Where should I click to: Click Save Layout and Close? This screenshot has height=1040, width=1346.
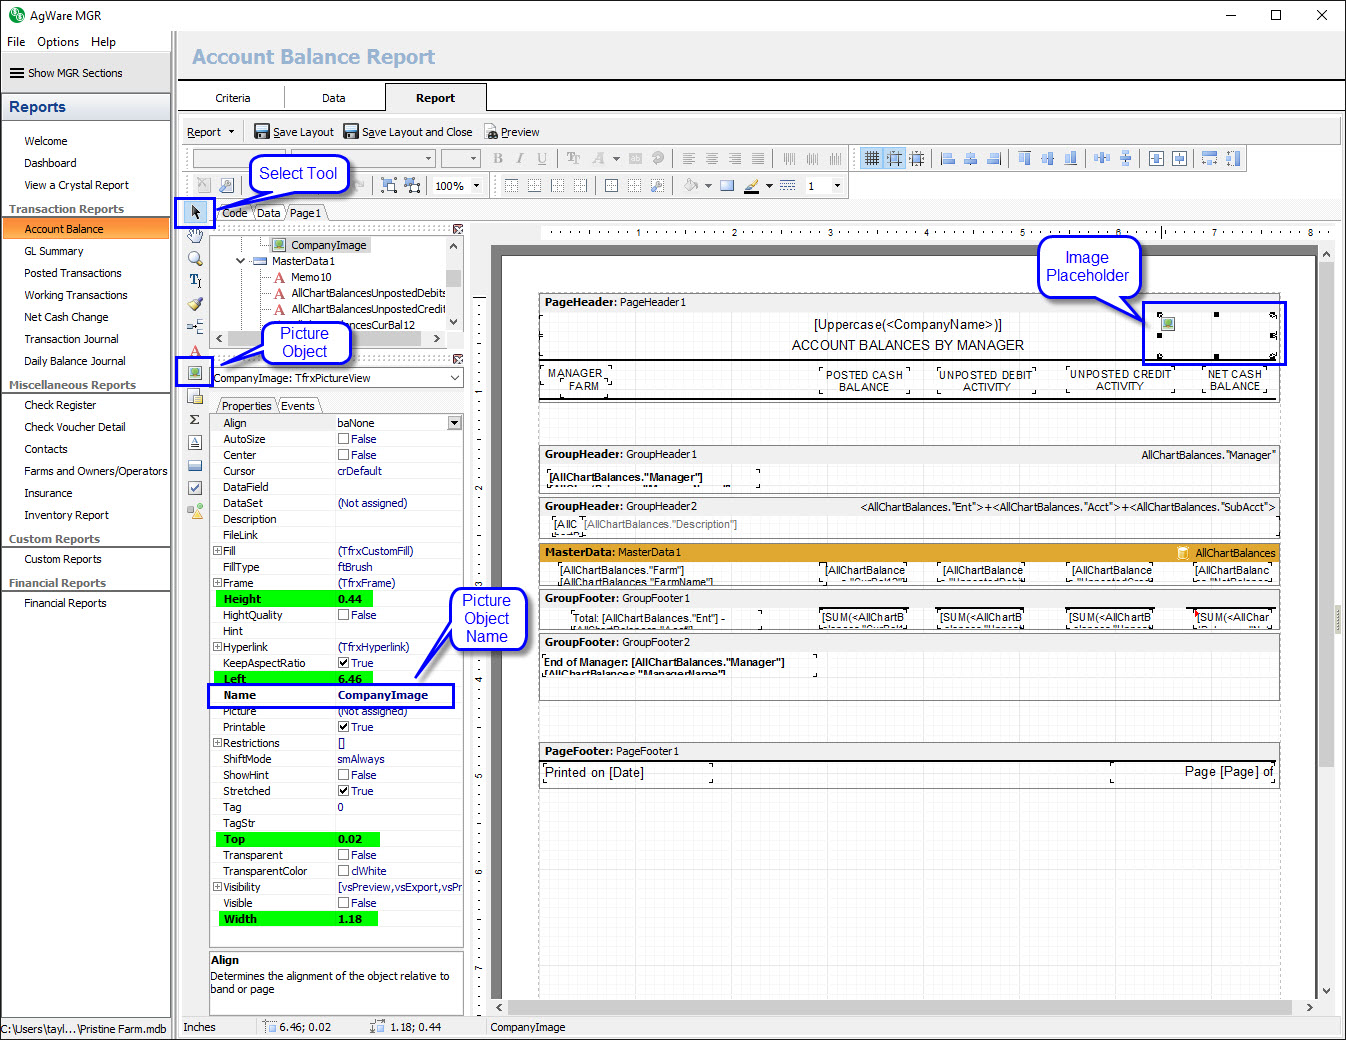tap(408, 132)
